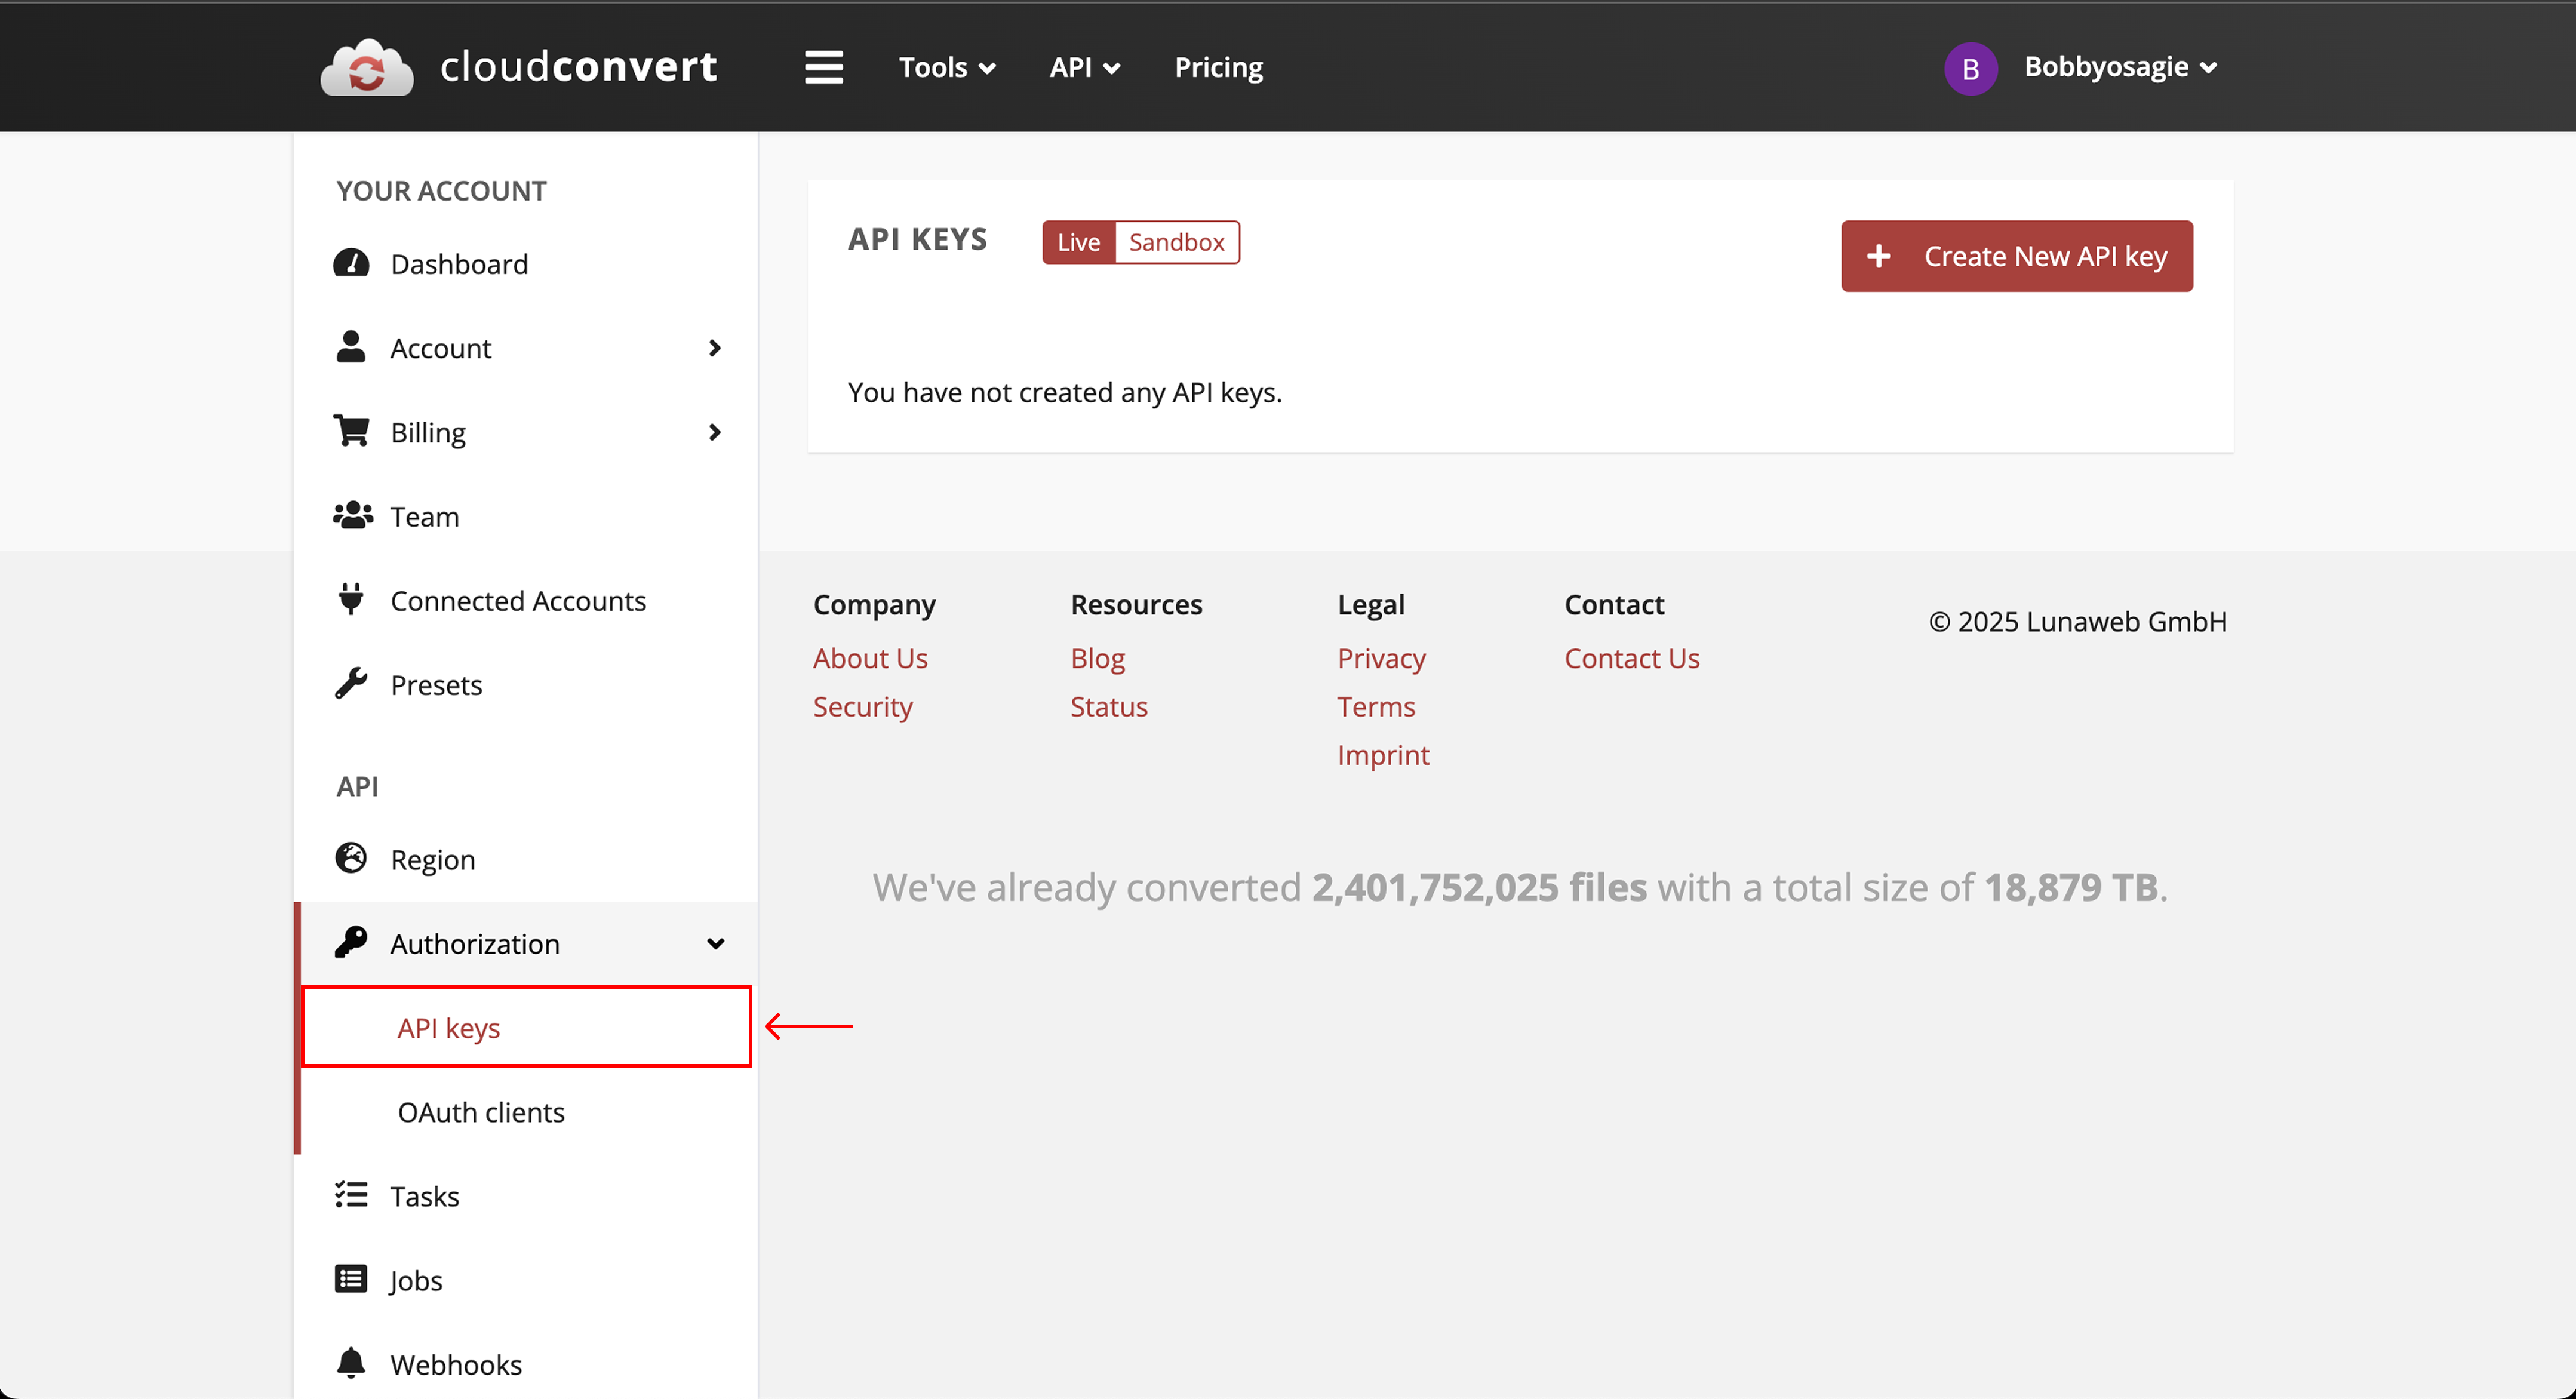This screenshot has width=2576, height=1399.
Task: Open the Bobbyosagie user dropdown
Action: [2119, 67]
